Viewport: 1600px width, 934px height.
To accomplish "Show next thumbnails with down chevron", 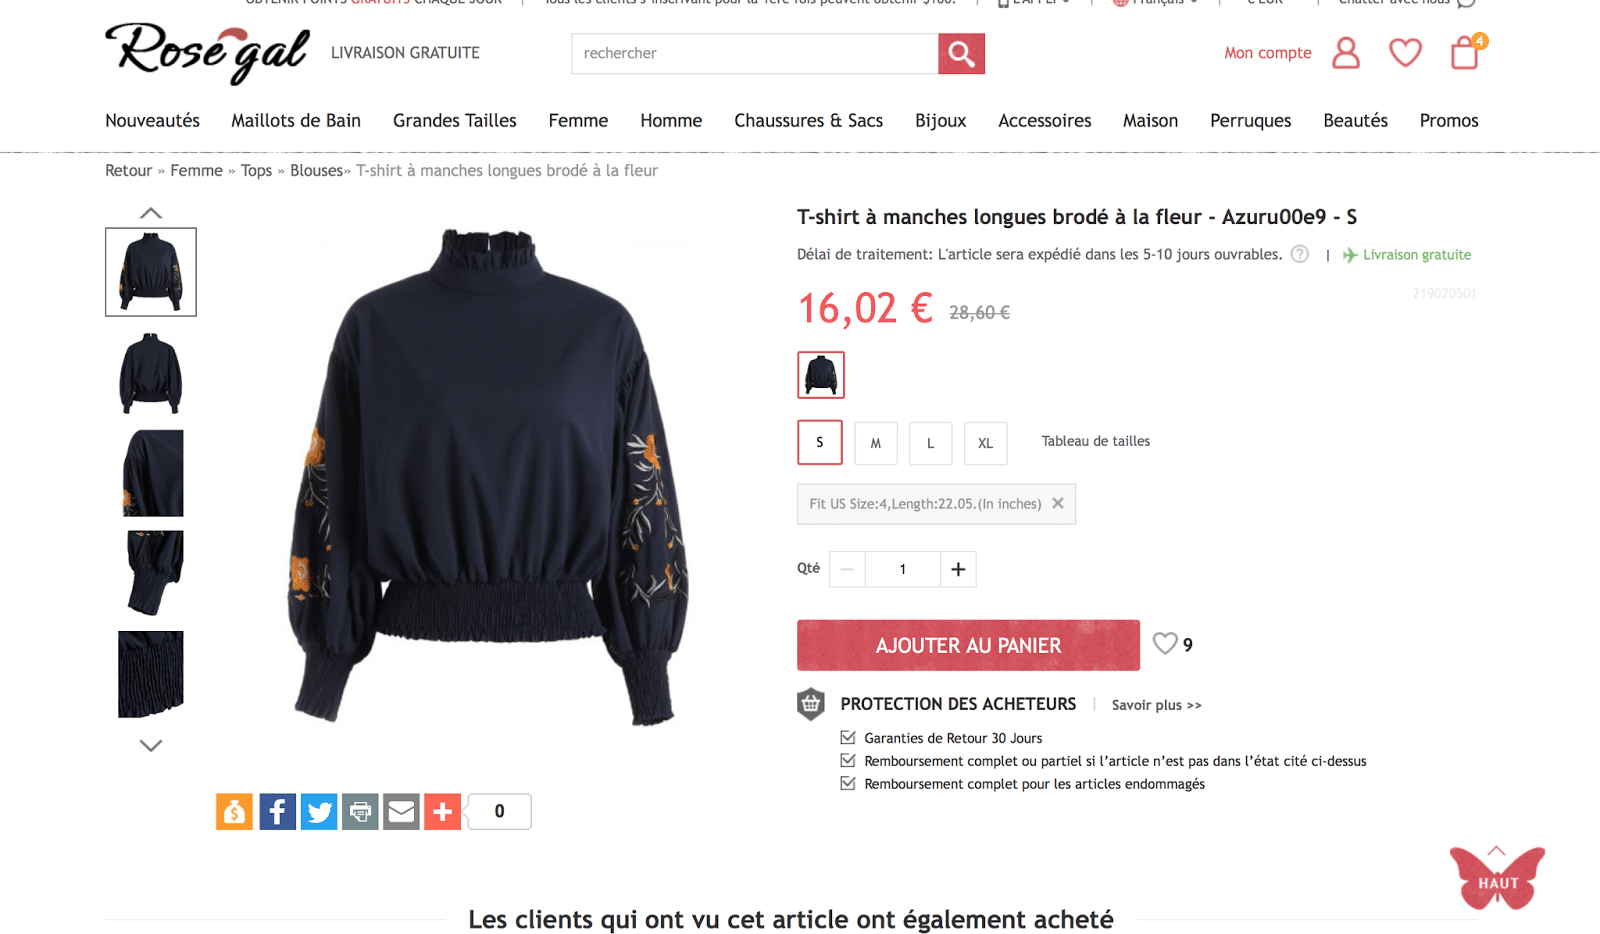I will [x=151, y=745].
